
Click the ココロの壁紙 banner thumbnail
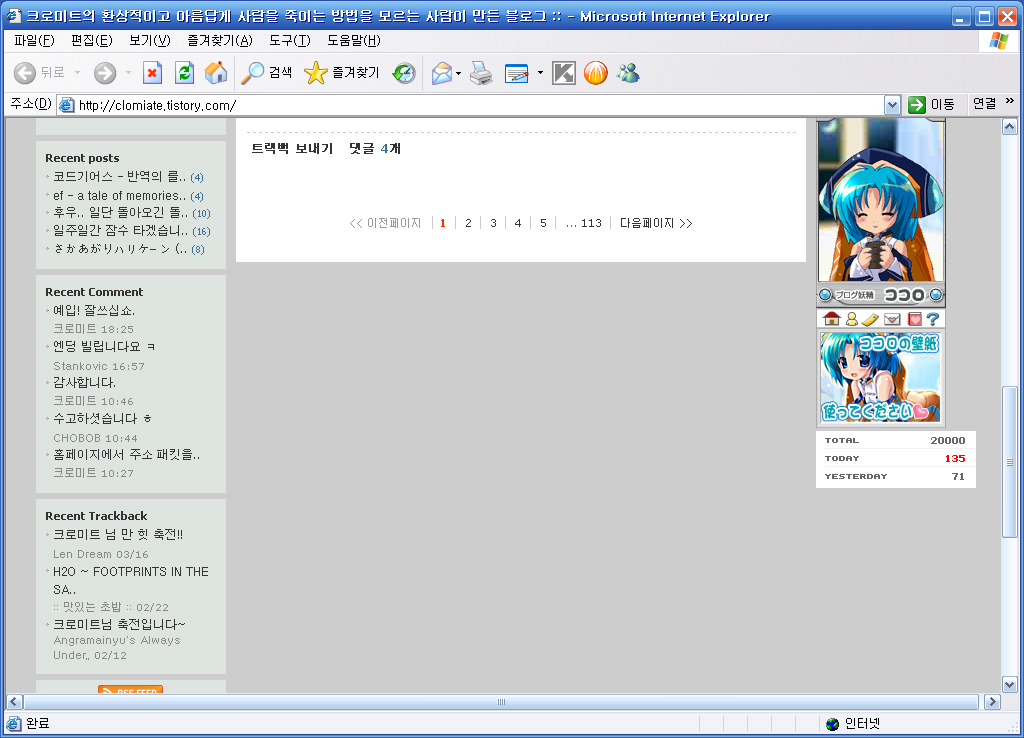pos(880,377)
